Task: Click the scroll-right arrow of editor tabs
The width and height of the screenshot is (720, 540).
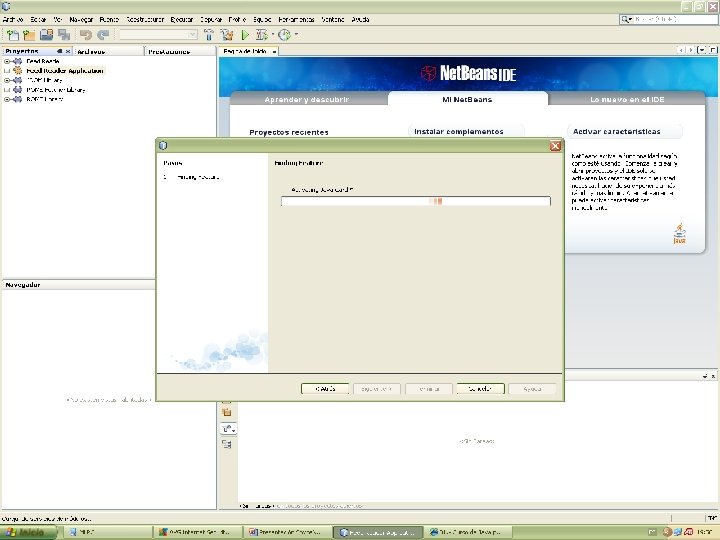Action: tap(691, 50)
